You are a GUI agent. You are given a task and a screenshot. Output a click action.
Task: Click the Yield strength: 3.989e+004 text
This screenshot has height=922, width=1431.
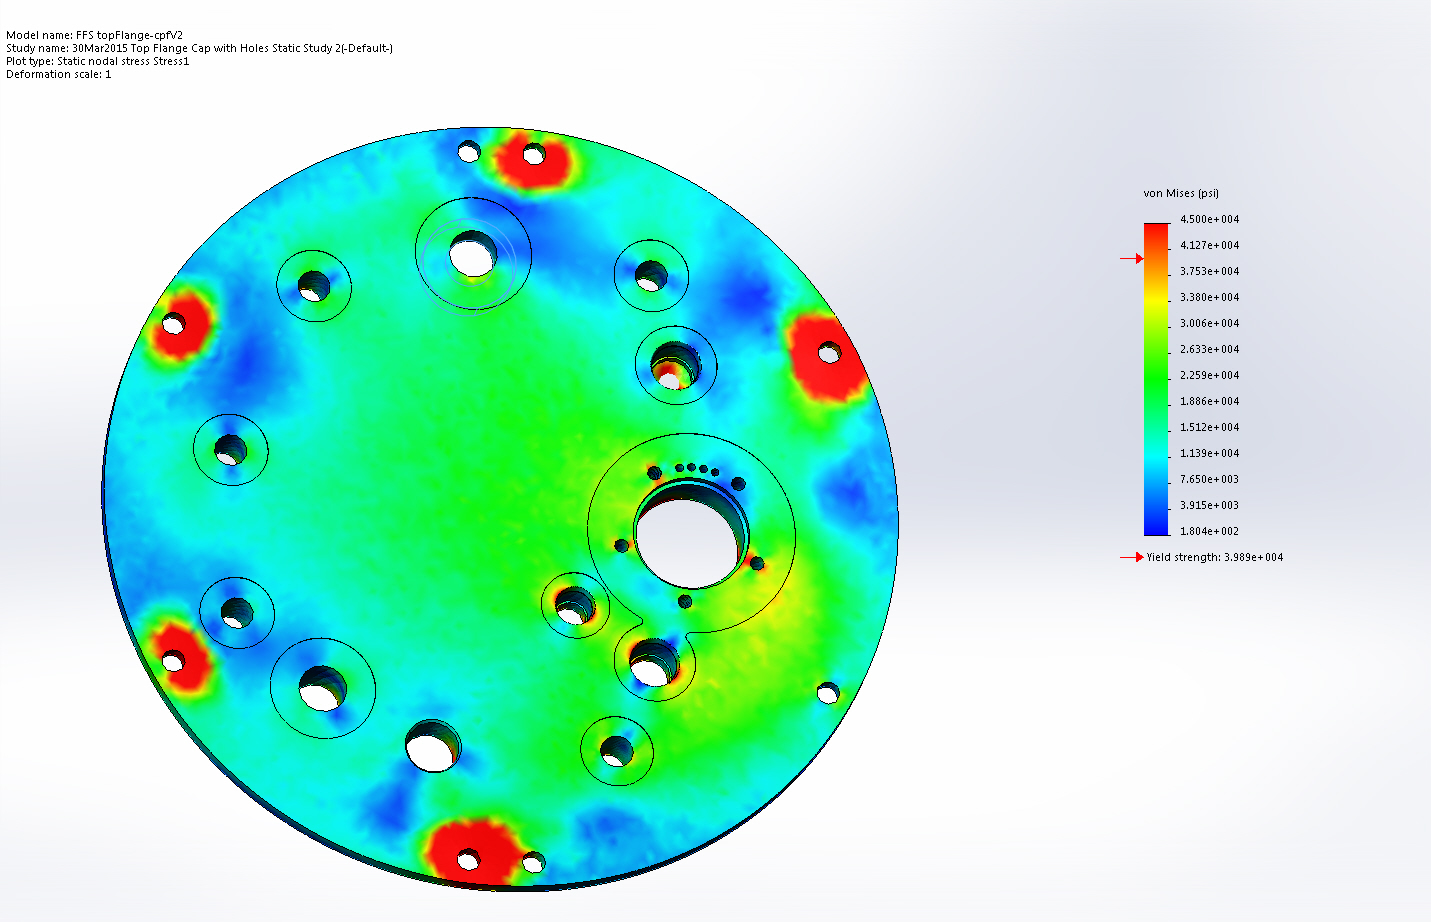1215,557
